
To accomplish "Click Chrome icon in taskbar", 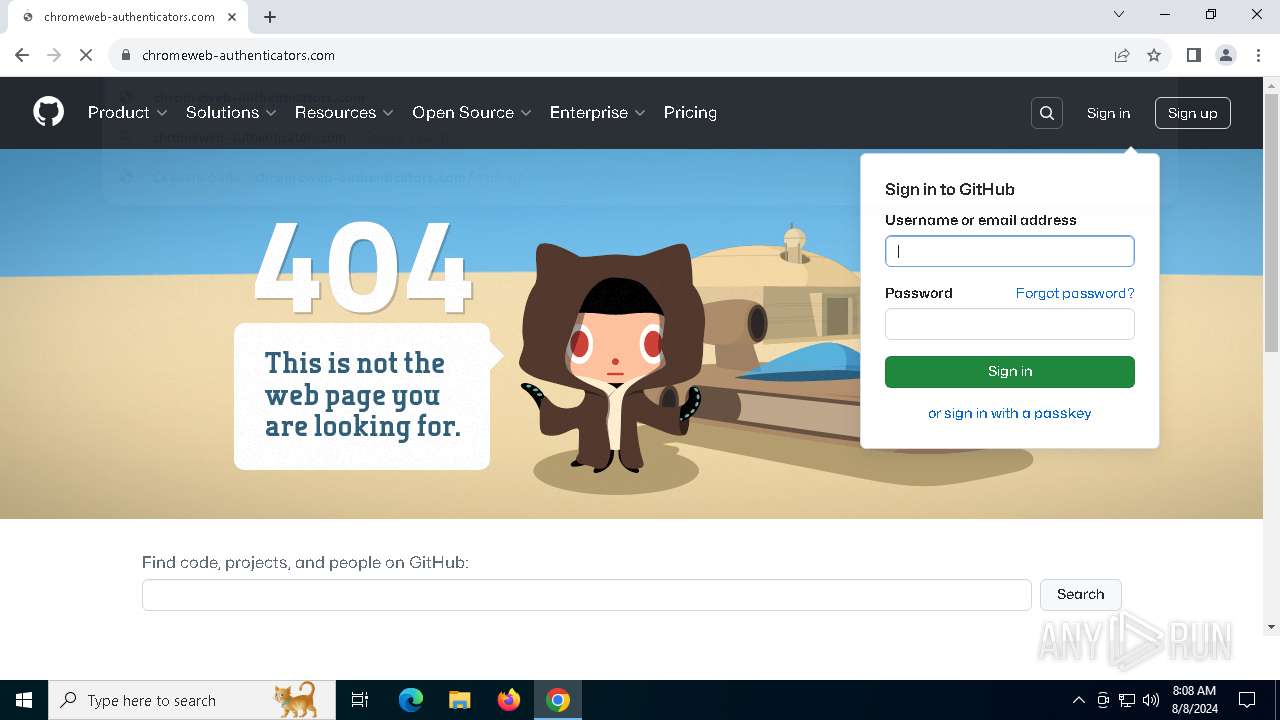I will point(558,700).
